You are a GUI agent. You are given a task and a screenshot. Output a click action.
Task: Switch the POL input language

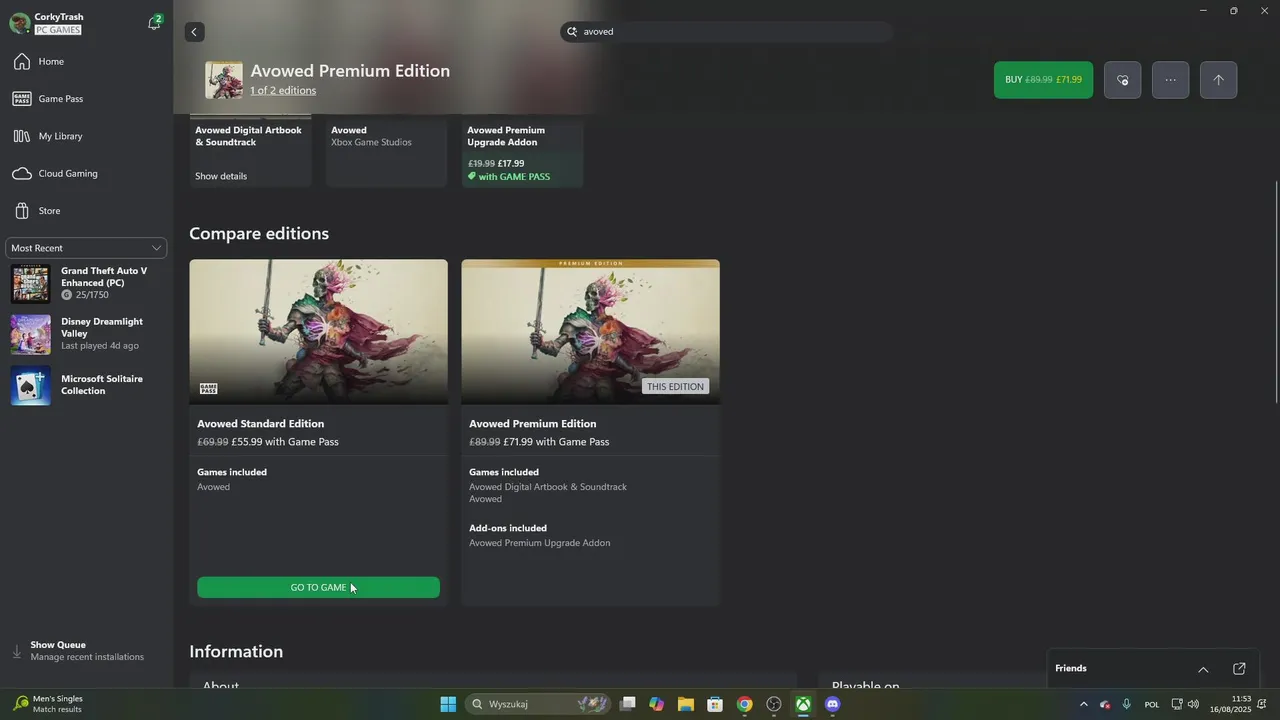click(1152, 704)
